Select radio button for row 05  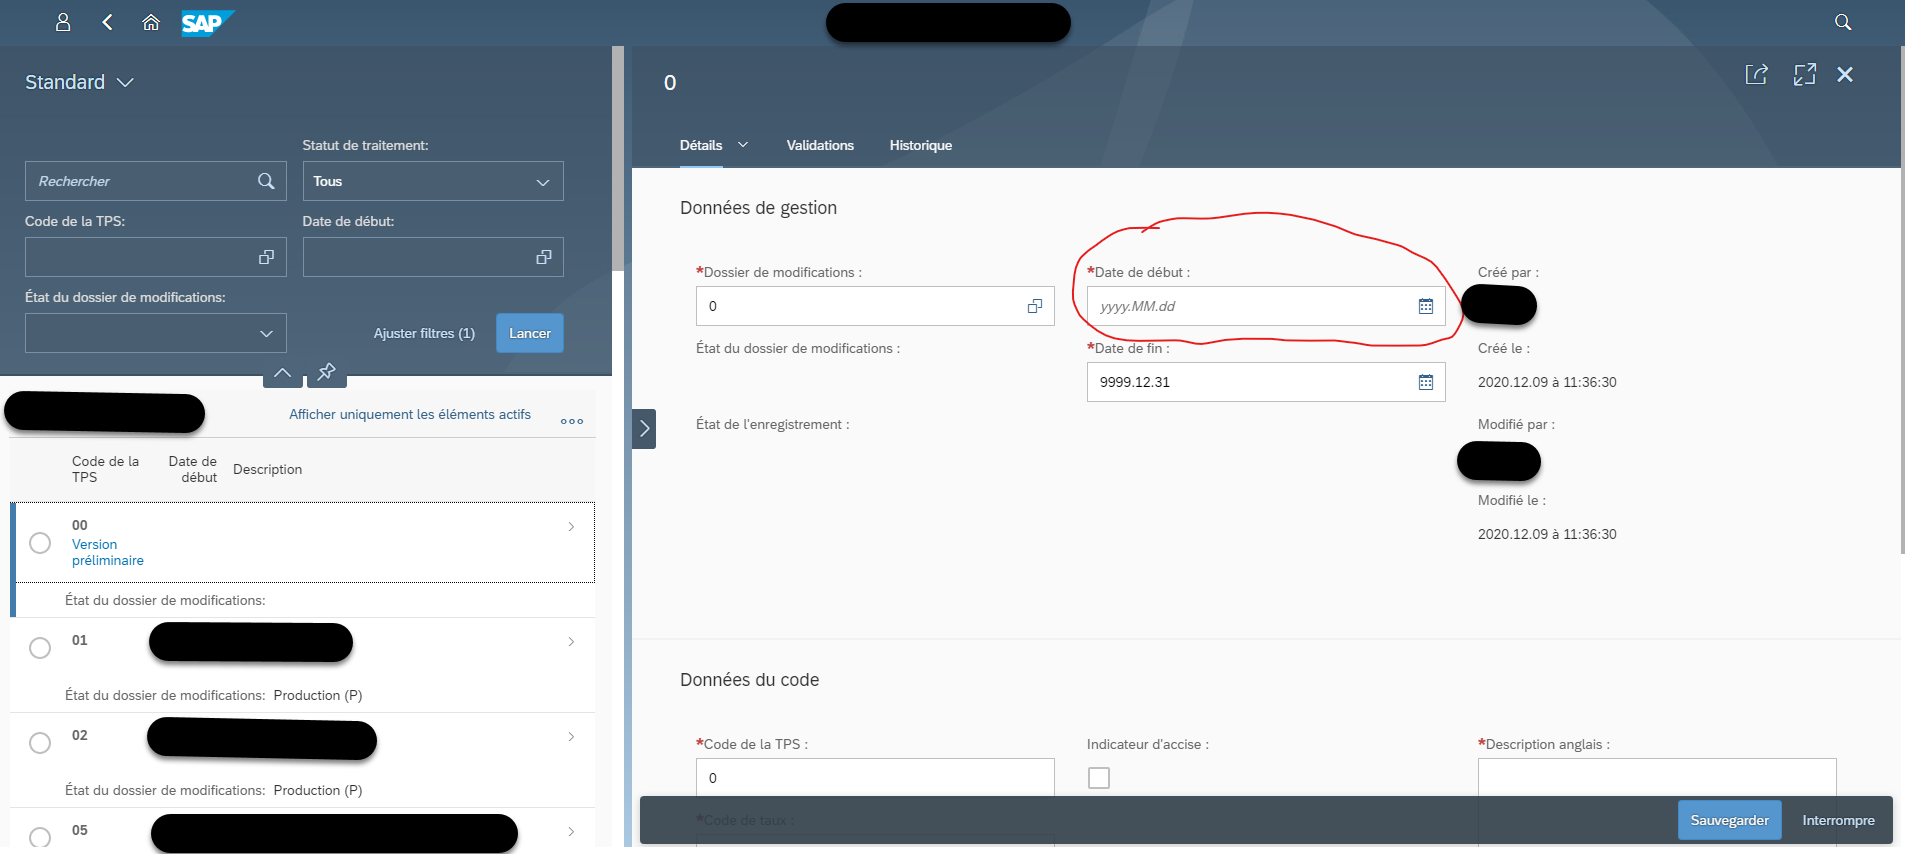click(40, 837)
